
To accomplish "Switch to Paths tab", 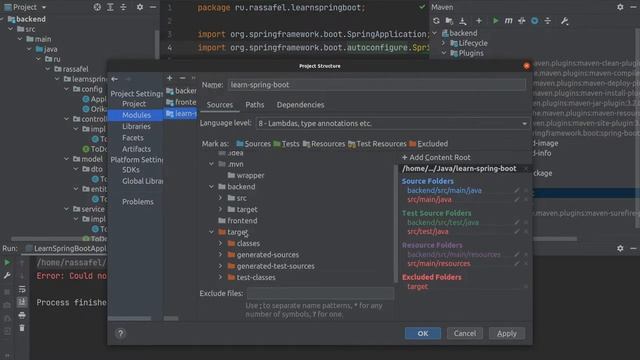I will point(255,105).
